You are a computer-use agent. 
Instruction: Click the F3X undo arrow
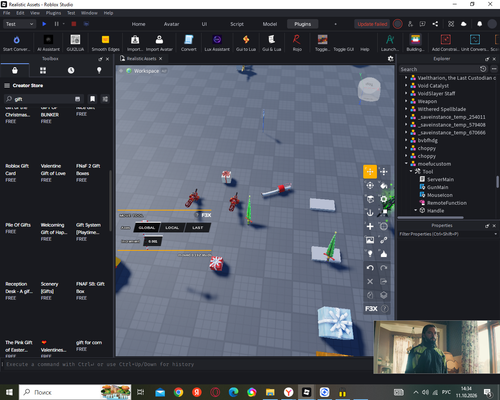click(x=370, y=268)
